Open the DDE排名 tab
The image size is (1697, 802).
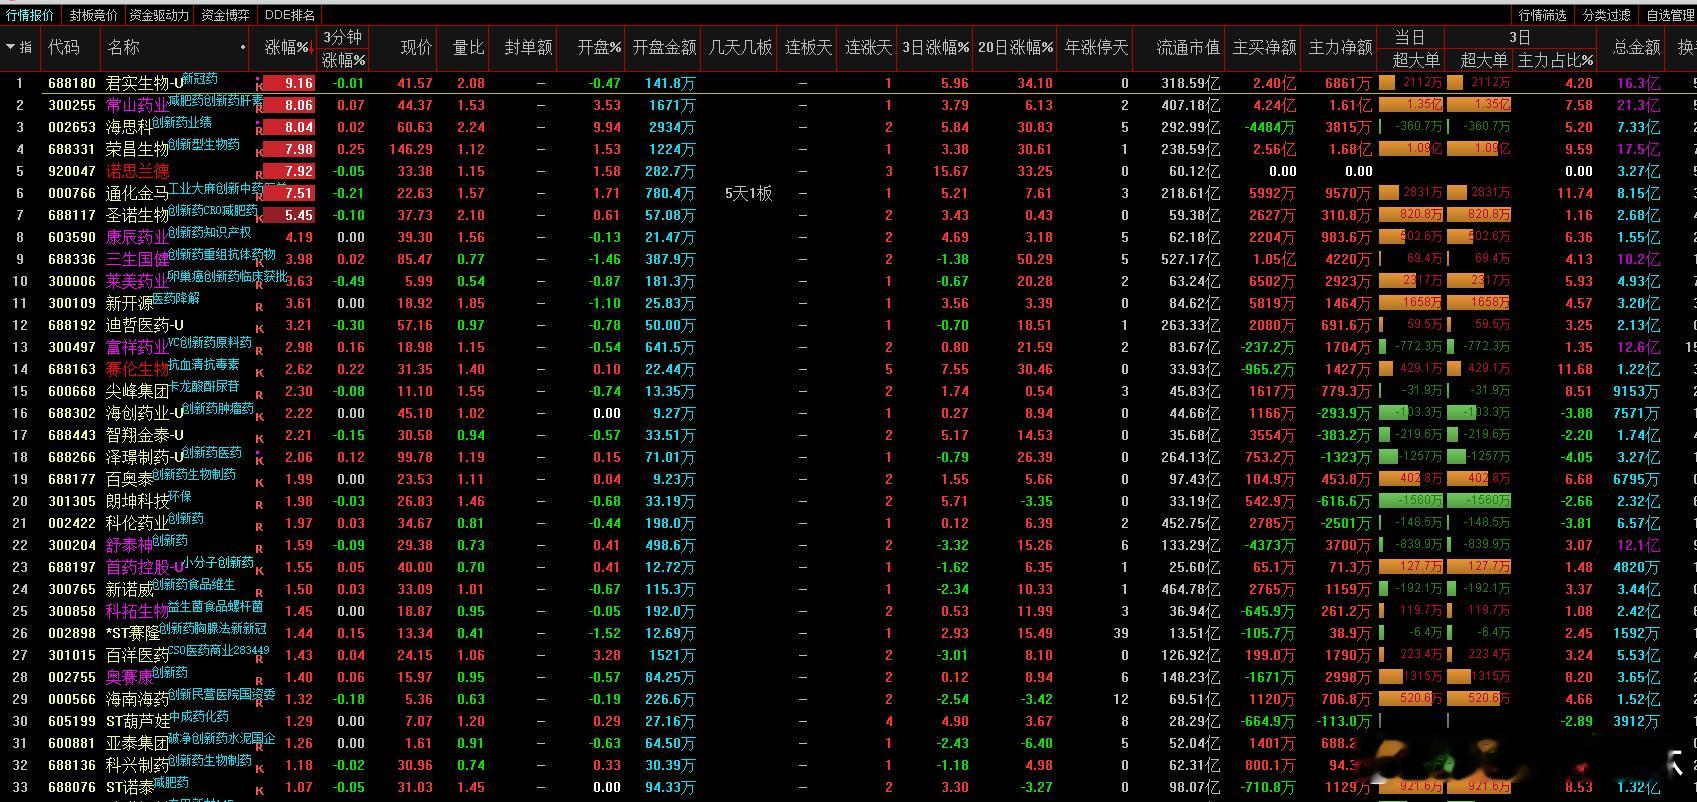coord(290,15)
